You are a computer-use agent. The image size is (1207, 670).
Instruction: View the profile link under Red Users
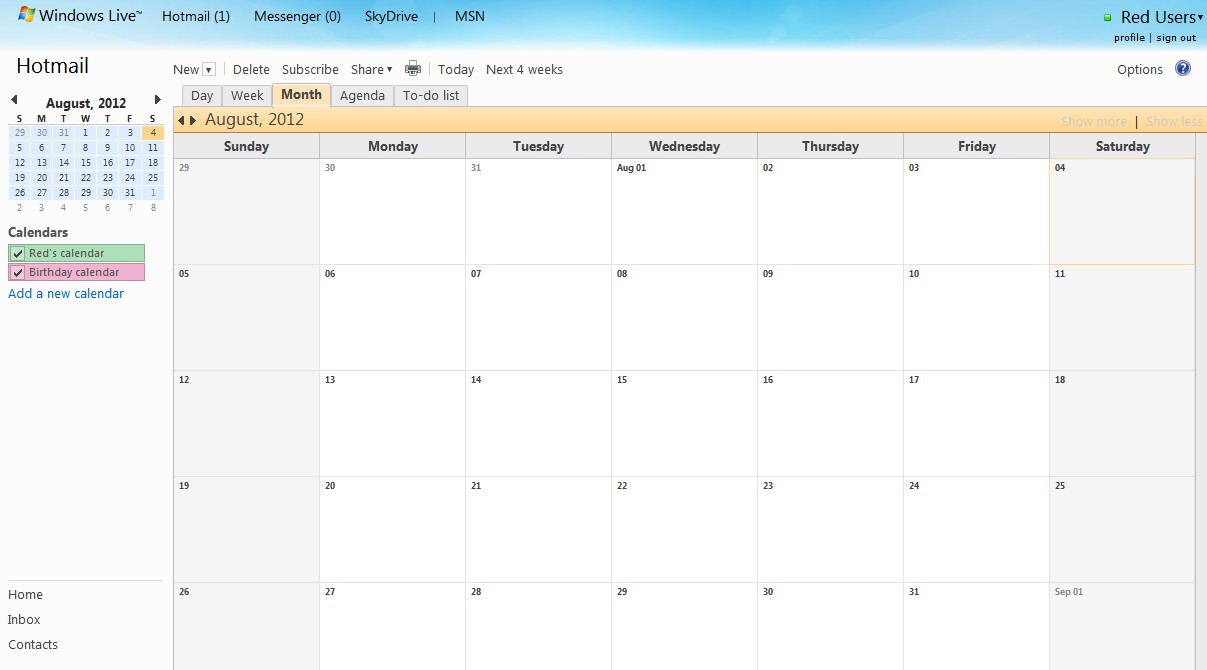click(x=1130, y=38)
